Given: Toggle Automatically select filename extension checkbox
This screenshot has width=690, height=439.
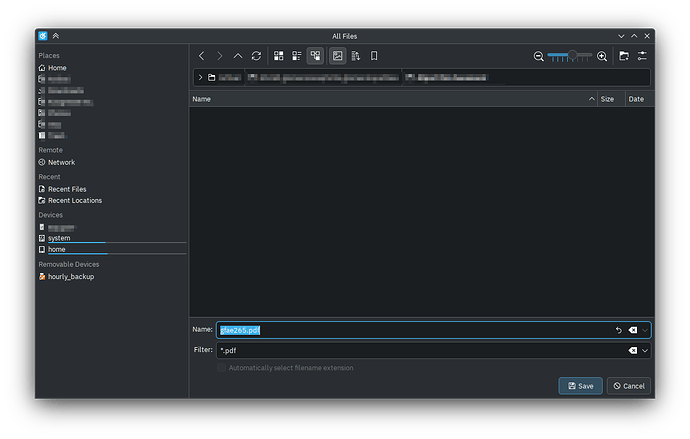Looking at the screenshot, I should 221,368.
